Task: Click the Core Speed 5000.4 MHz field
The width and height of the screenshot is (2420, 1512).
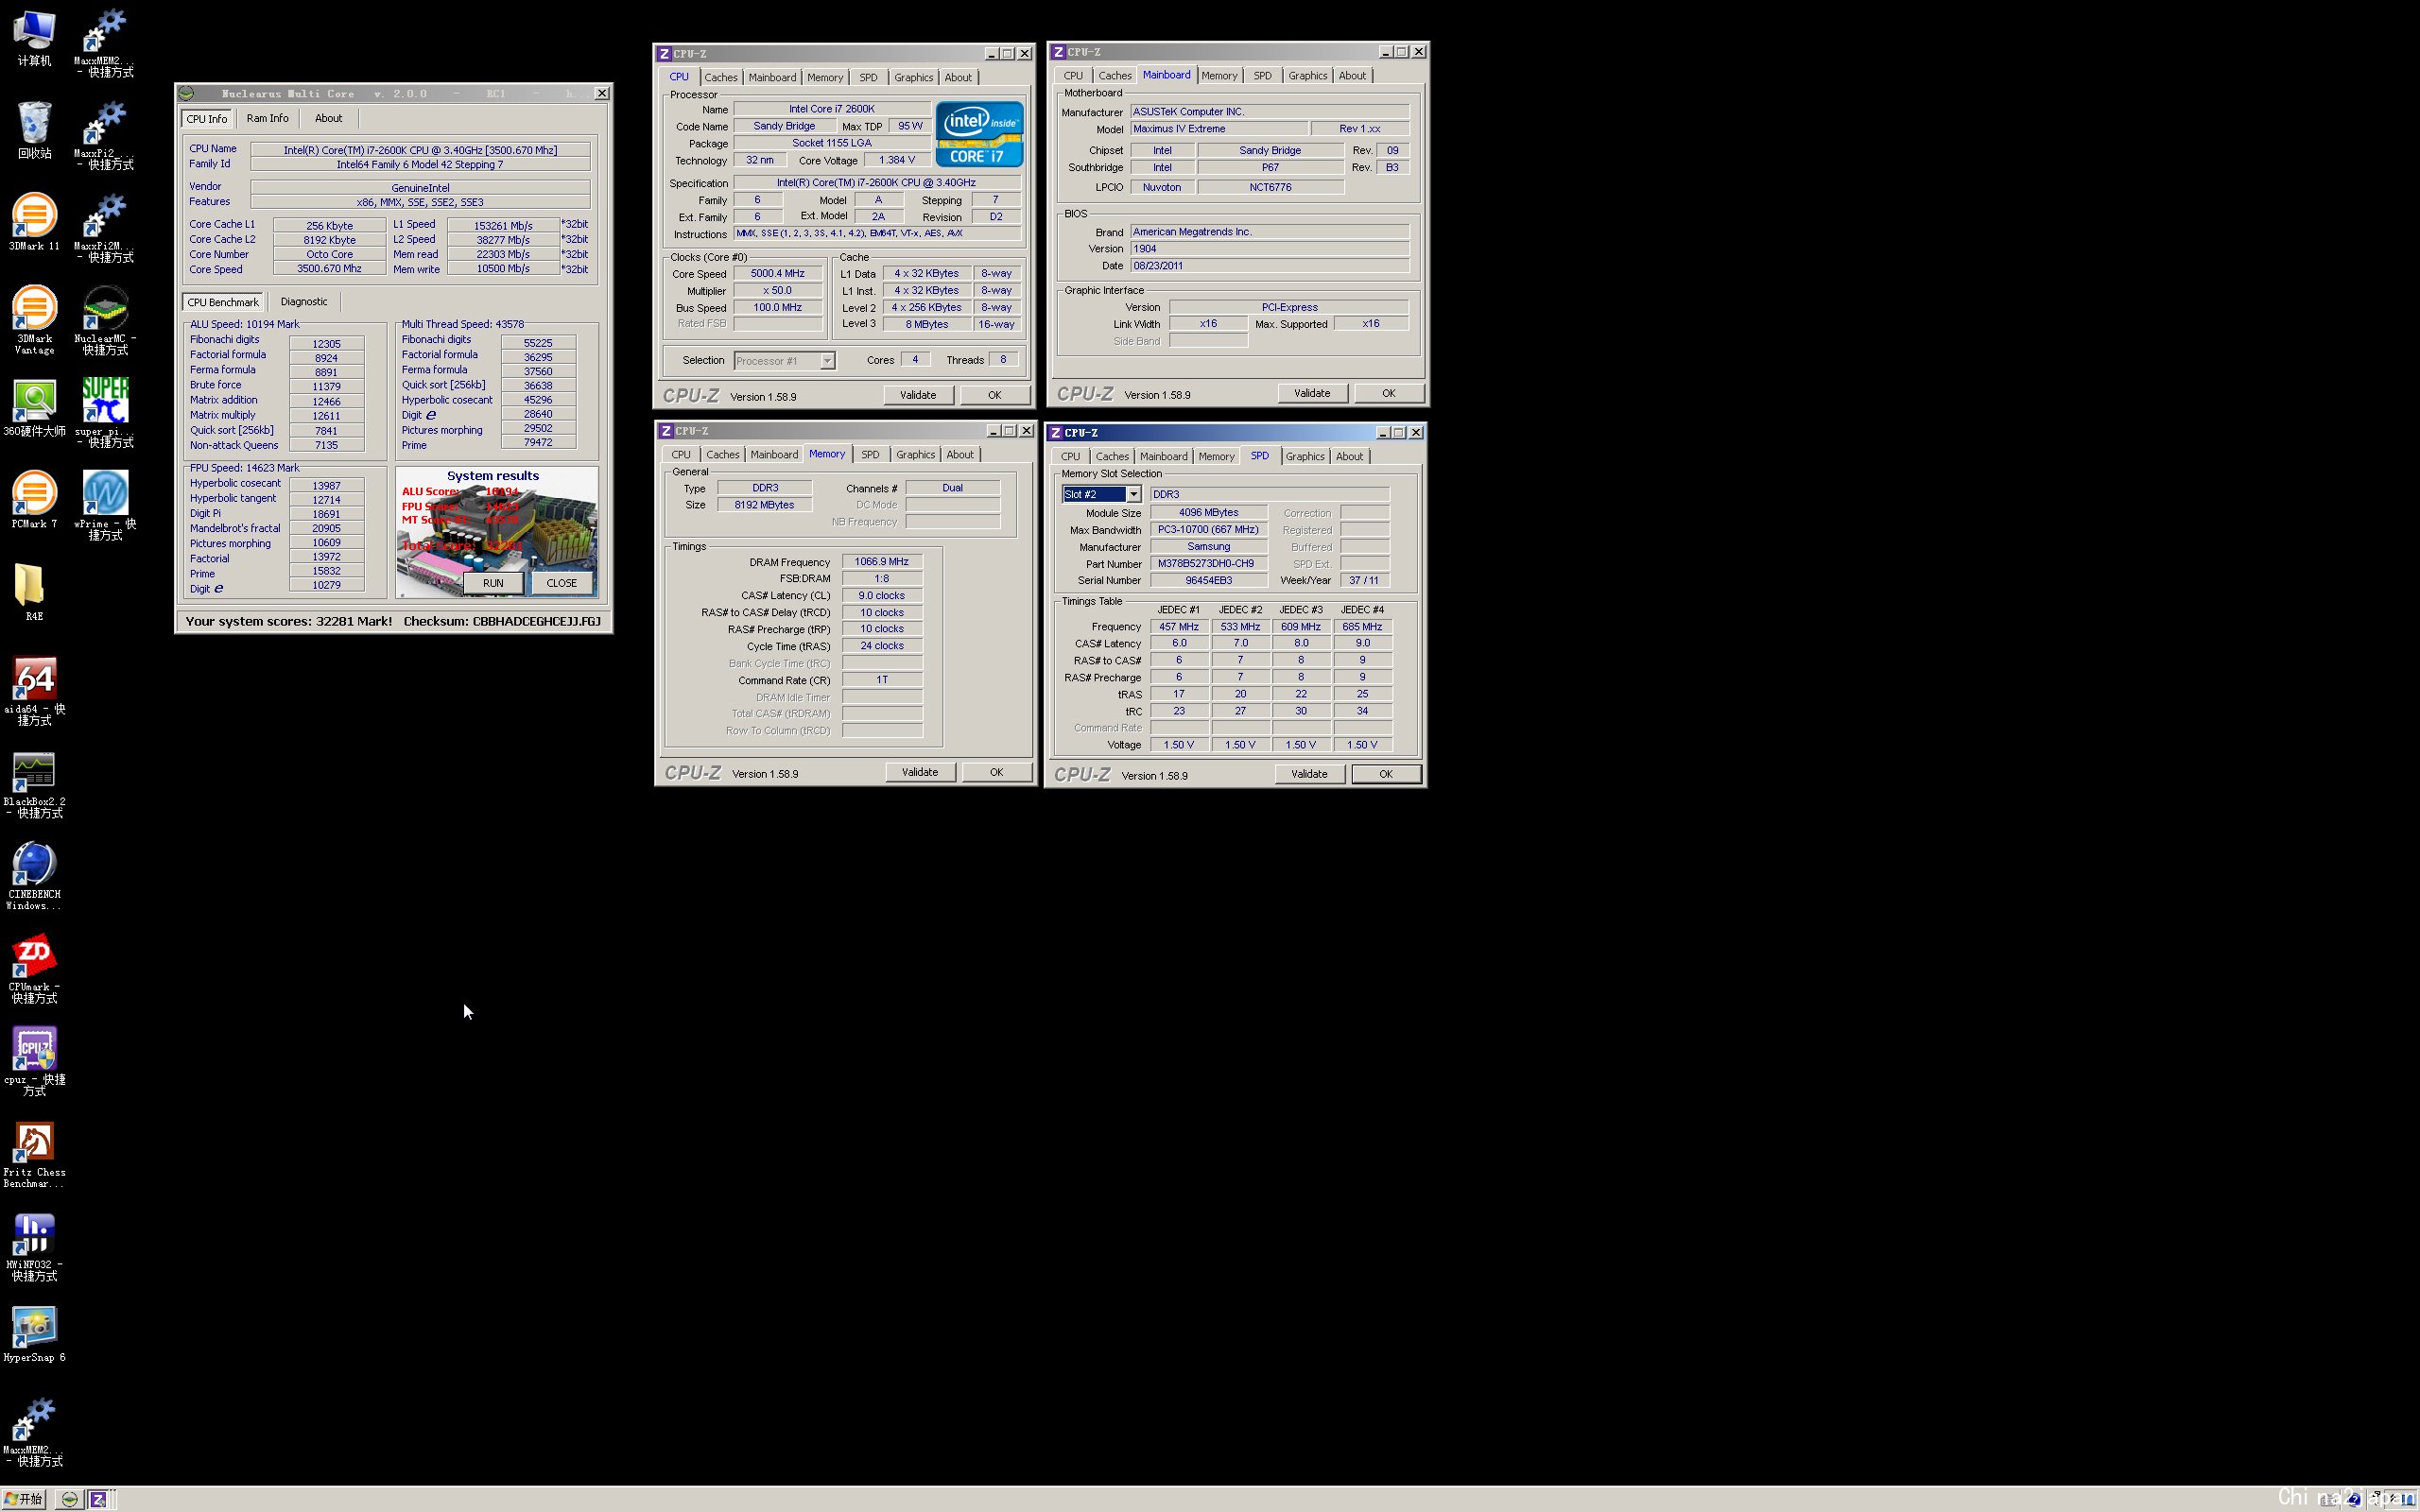Action: 777,273
